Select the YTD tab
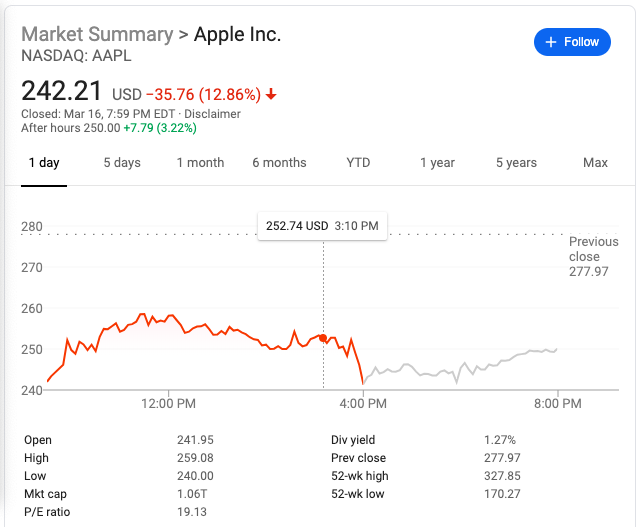The width and height of the screenshot is (640, 527). (x=358, y=163)
